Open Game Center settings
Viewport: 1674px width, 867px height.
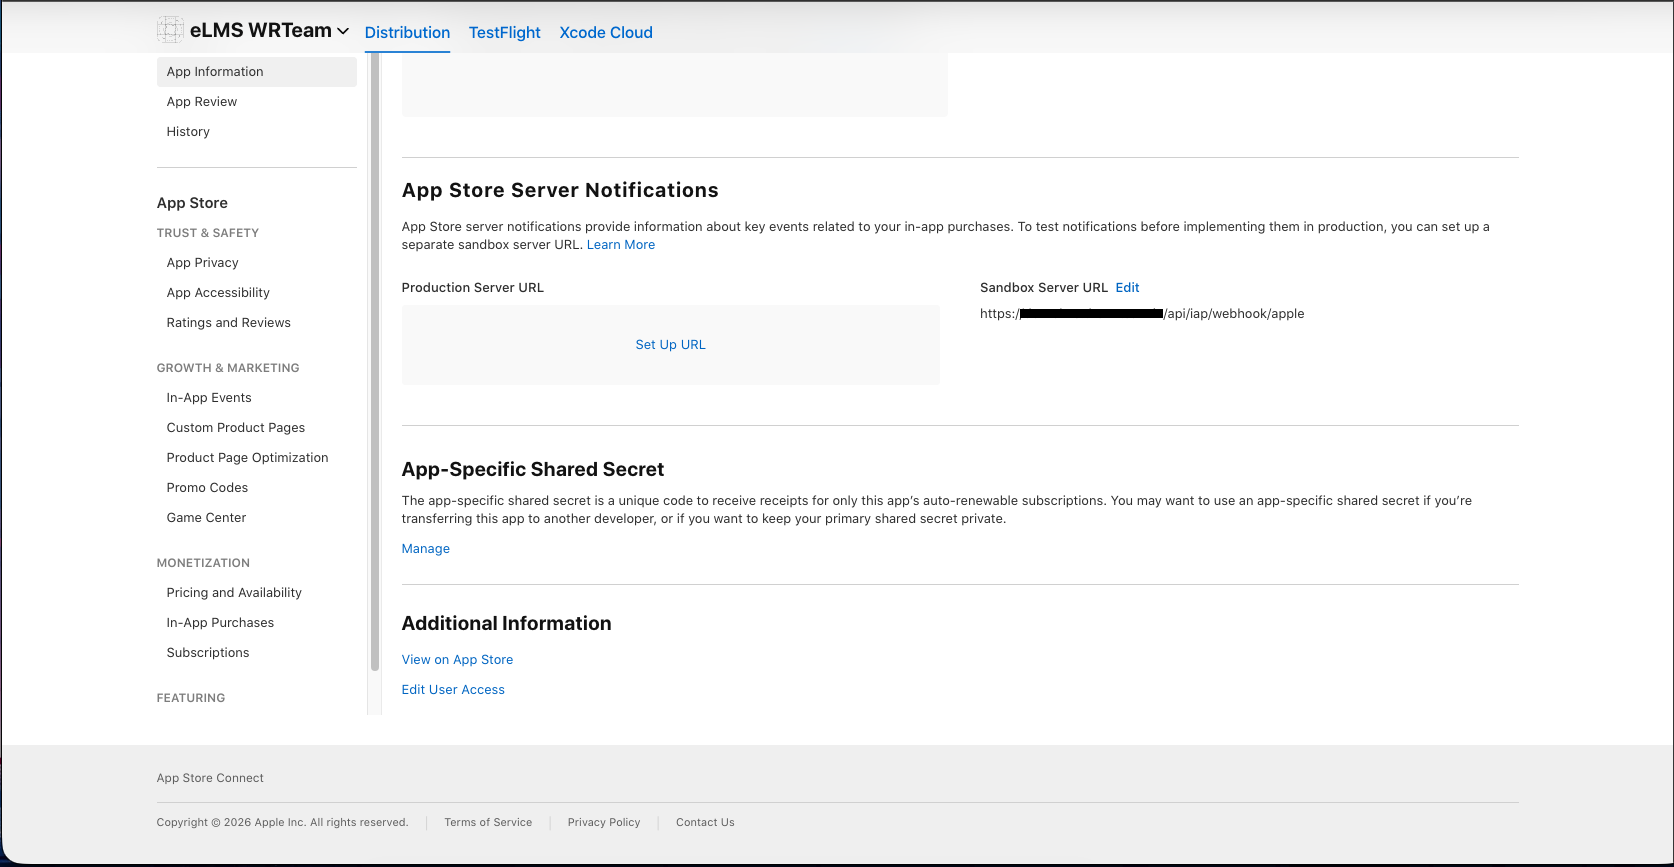coord(206,518)
